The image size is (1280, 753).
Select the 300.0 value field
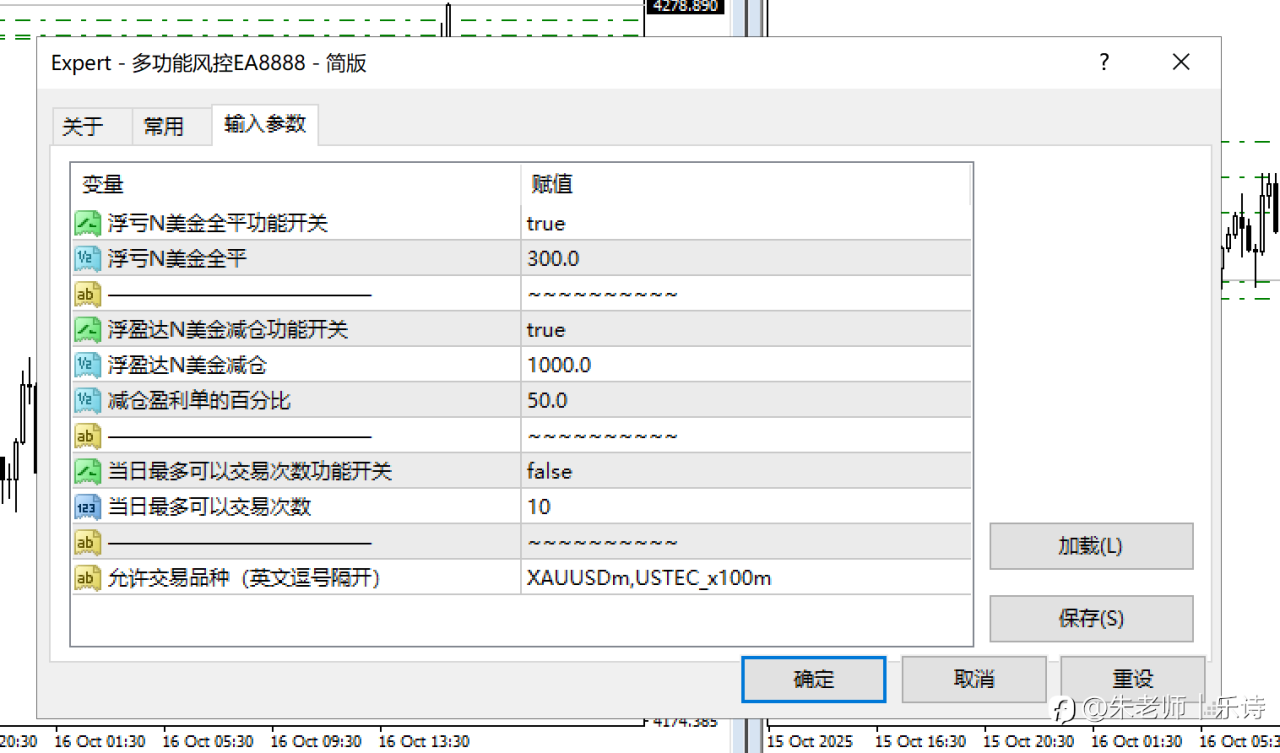(746, 259)
